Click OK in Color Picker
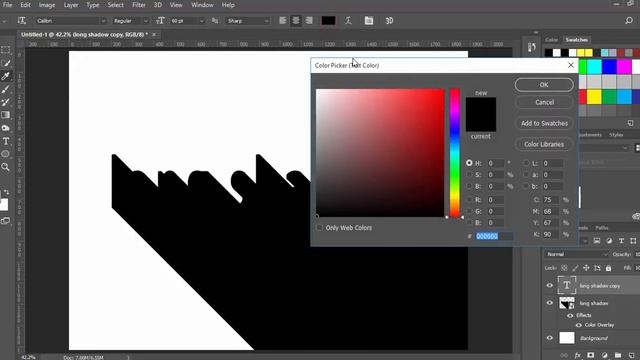 coord(544,84)
